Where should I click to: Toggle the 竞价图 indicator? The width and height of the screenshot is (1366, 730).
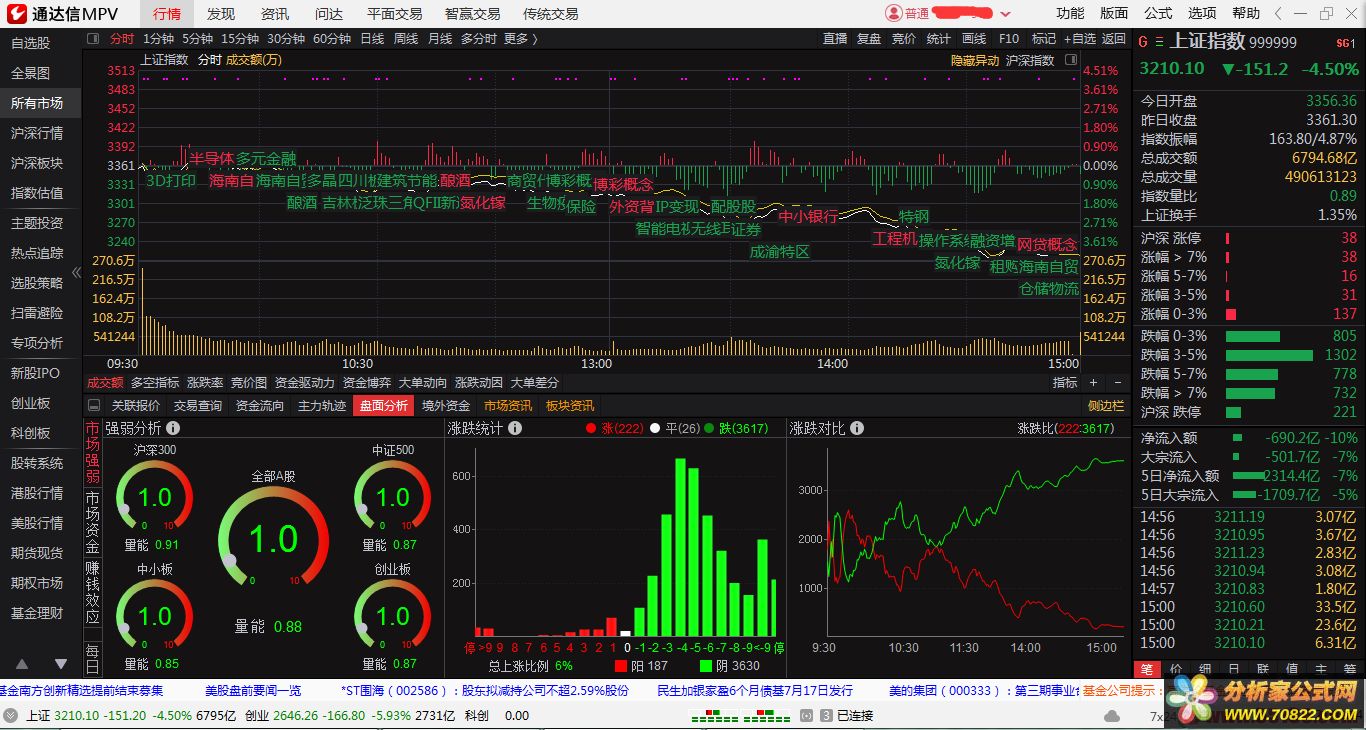pos(249,382)
